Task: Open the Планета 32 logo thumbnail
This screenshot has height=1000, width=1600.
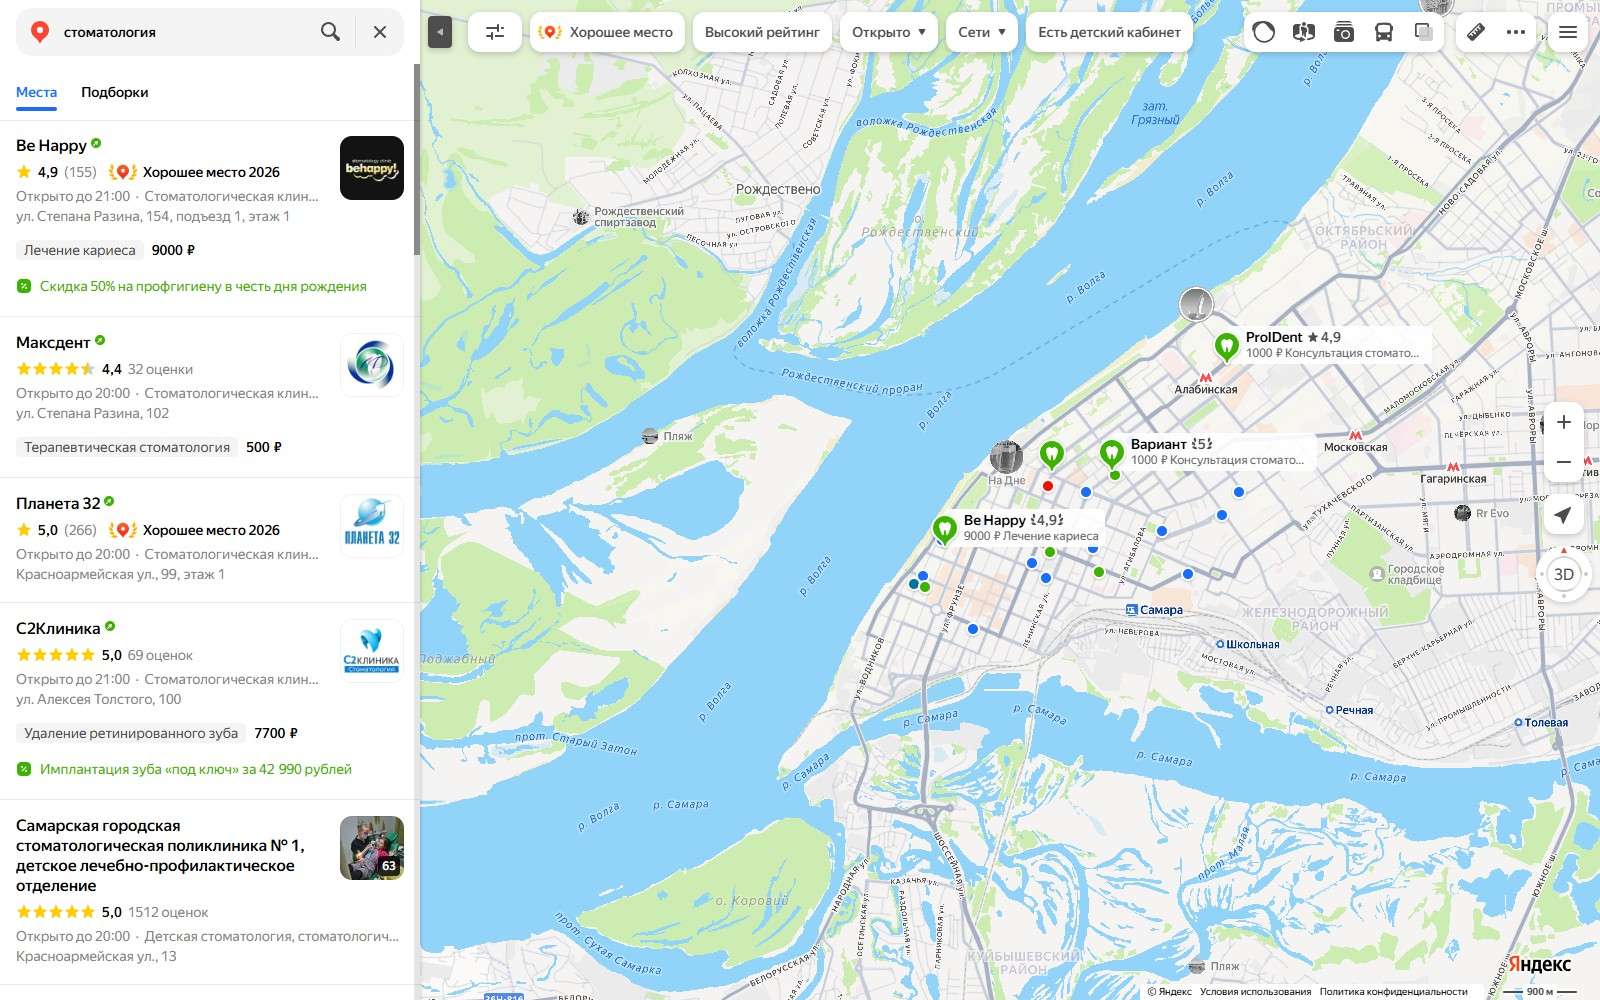Action: click(x=372, y=526)
